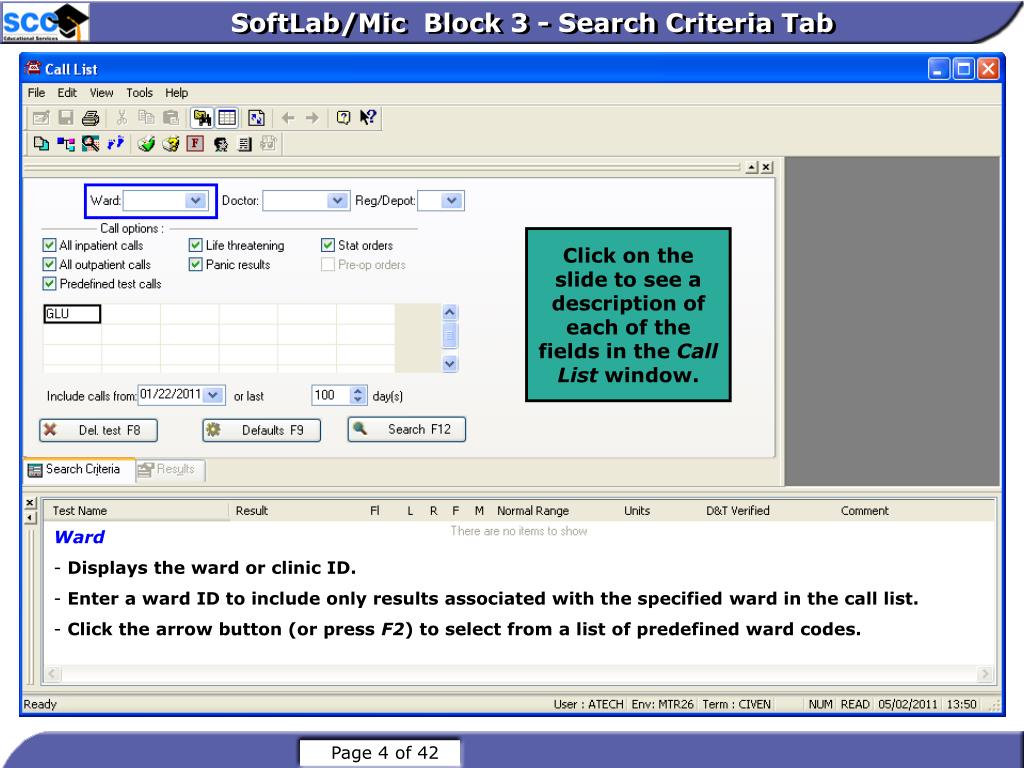Toggle the Life threatening checkbox
The image size is (1024, 768).
click(x=195, y=246)
